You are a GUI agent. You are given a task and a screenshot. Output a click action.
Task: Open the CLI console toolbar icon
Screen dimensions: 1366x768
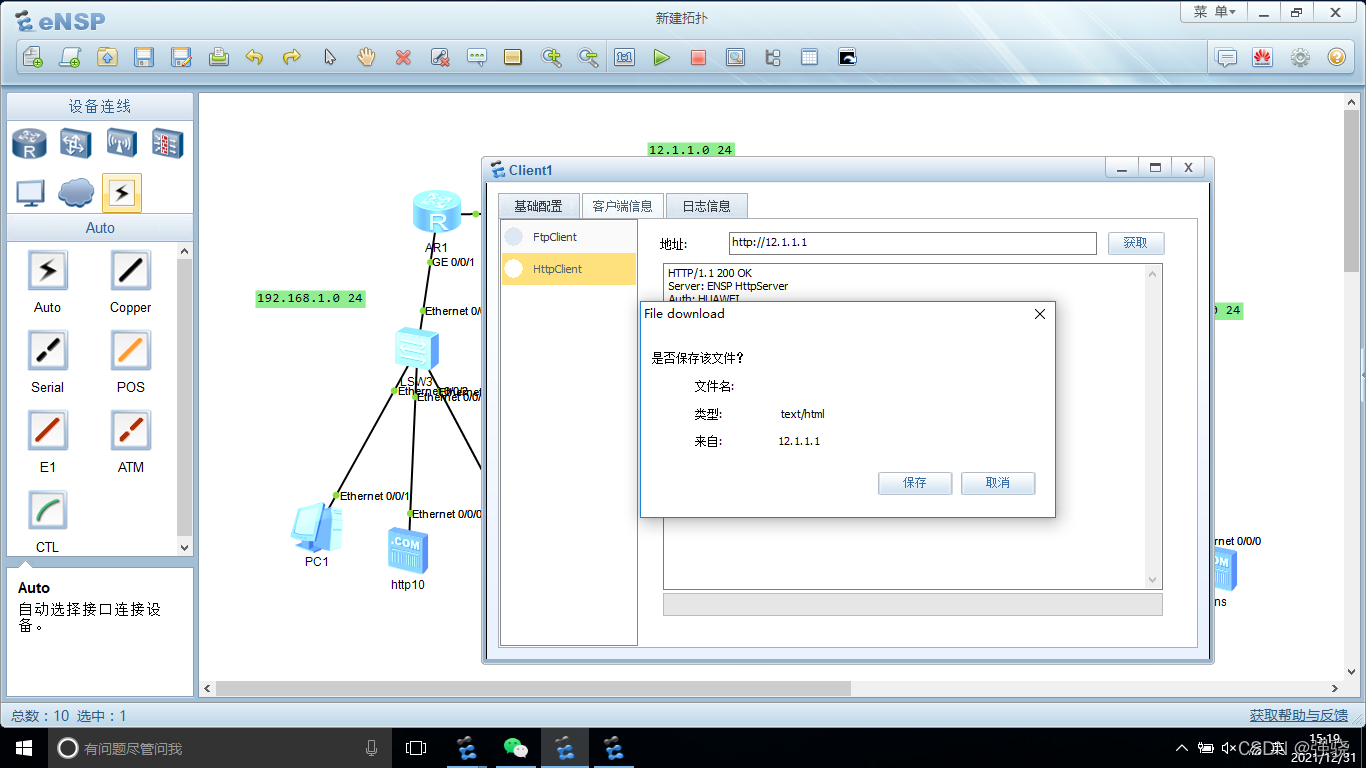[847, 57]
